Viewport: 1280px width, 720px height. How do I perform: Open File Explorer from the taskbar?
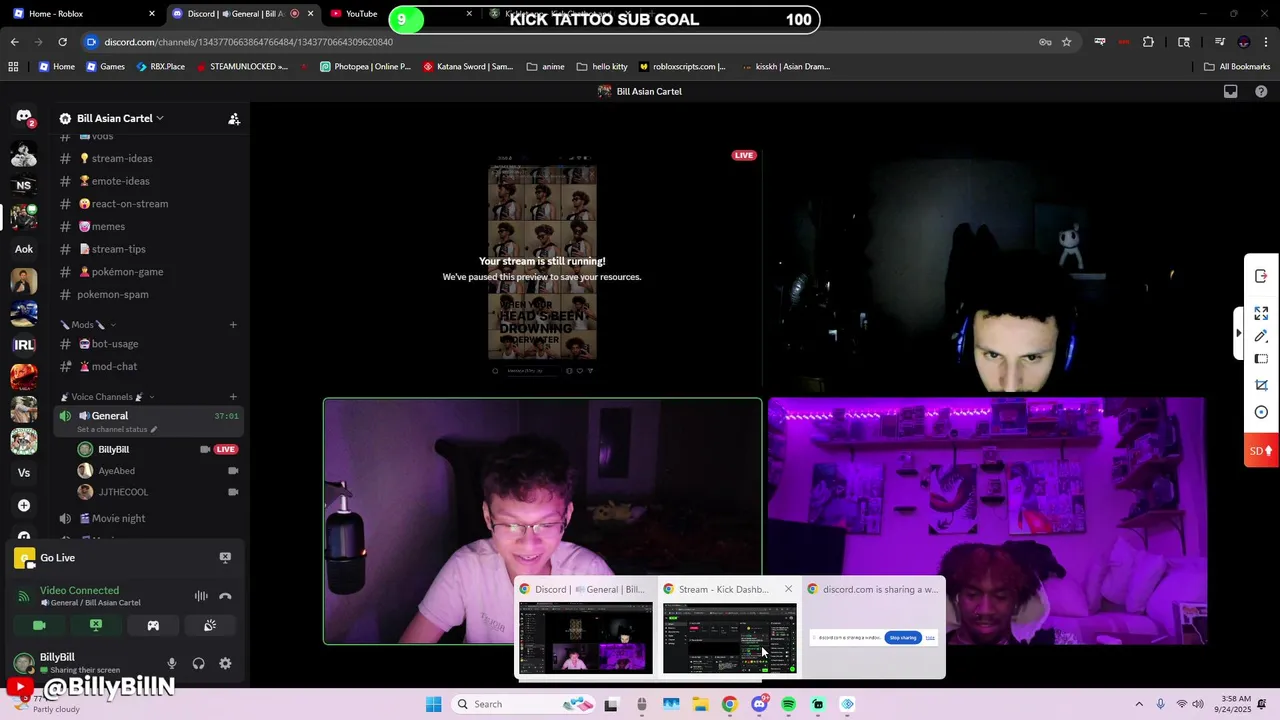[x=699, y=704]
